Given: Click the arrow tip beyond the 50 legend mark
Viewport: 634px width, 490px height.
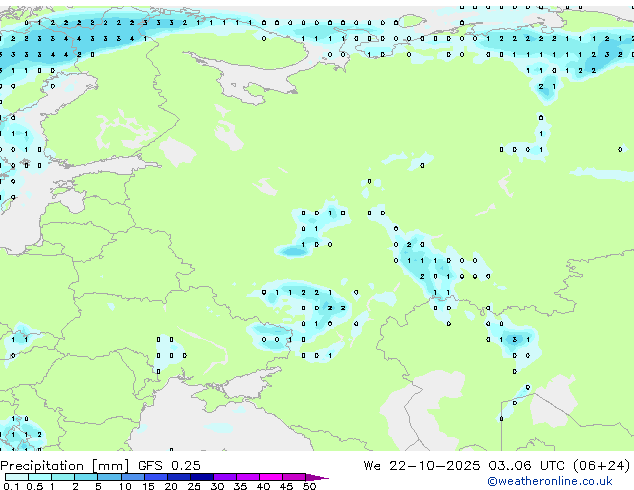Looking at the screenshot, I should coord(317,478).
